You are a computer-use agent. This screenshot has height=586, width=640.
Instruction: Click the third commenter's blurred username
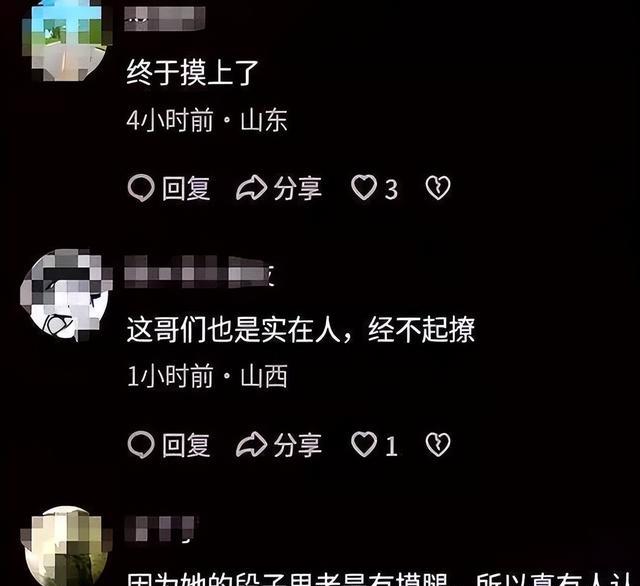(x=162, y=529)
